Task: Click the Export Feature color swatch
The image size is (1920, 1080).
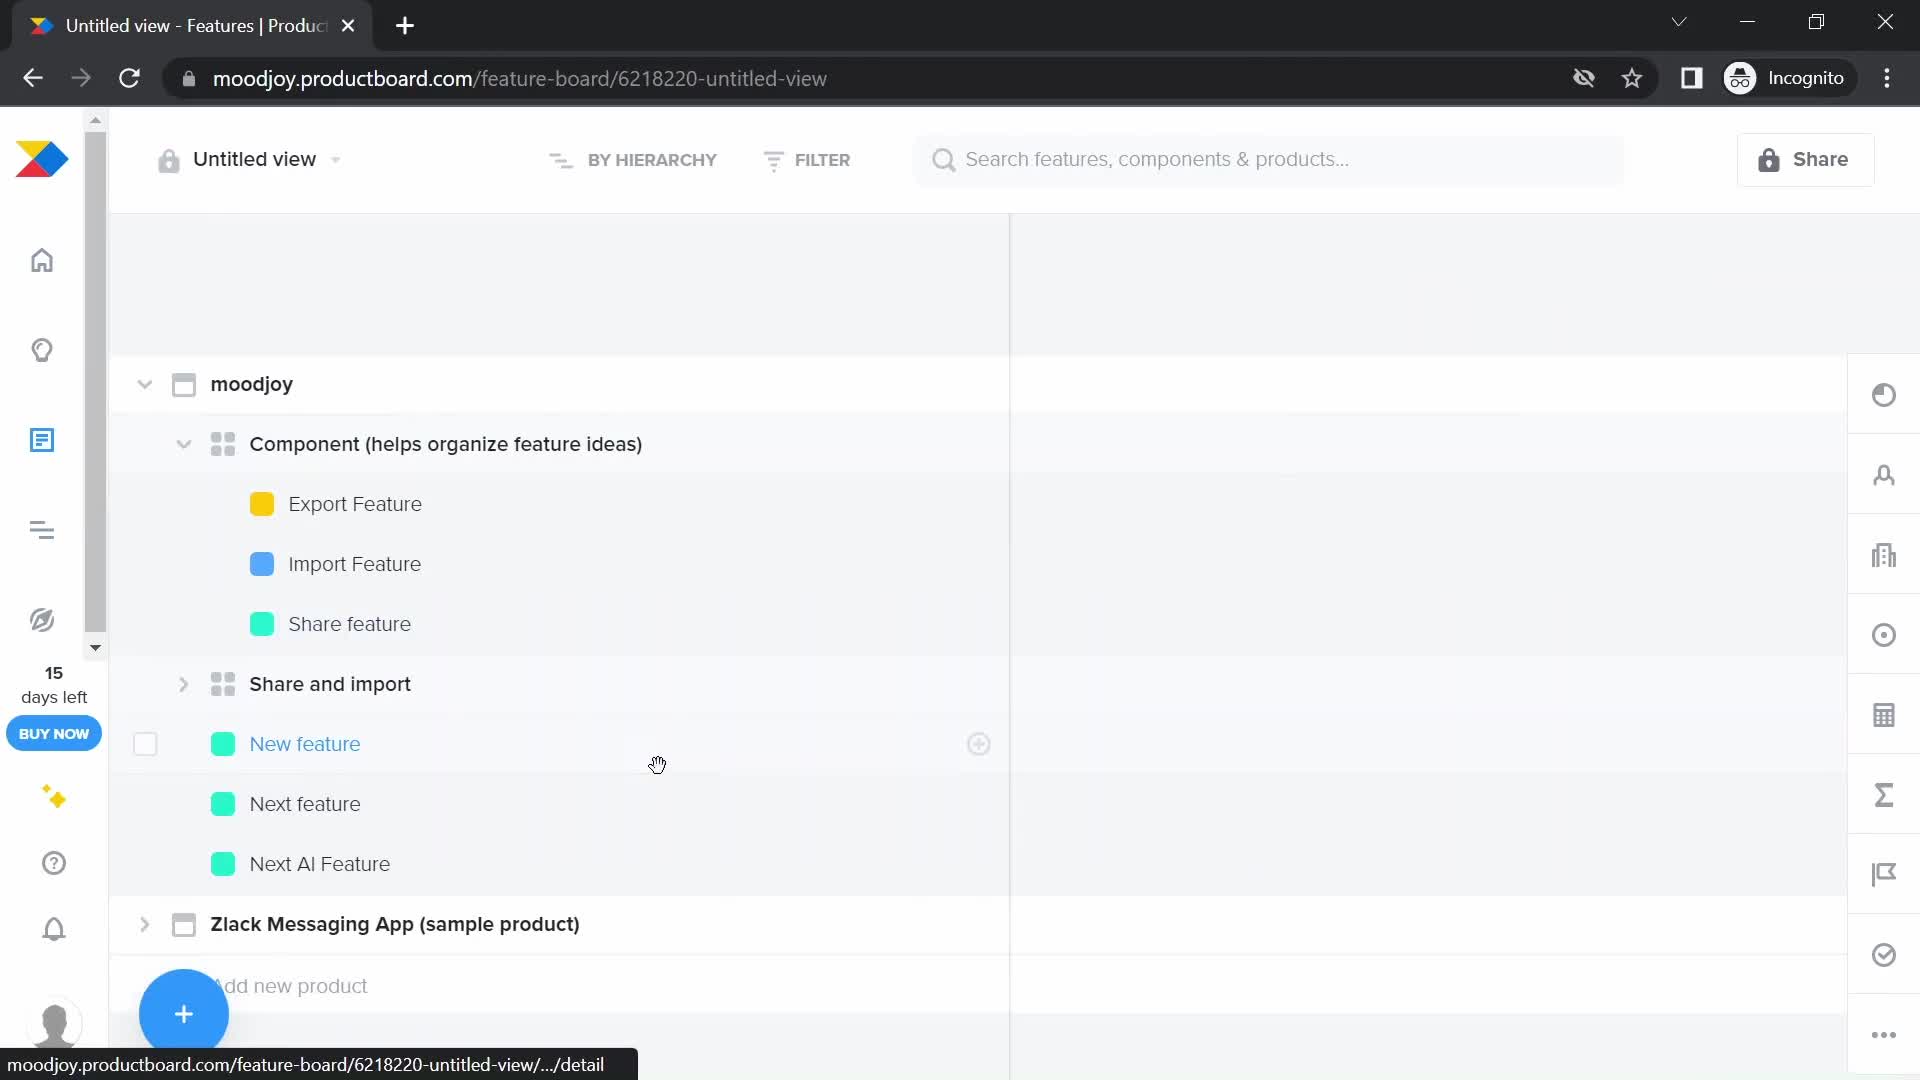Action: click(262, 504)
